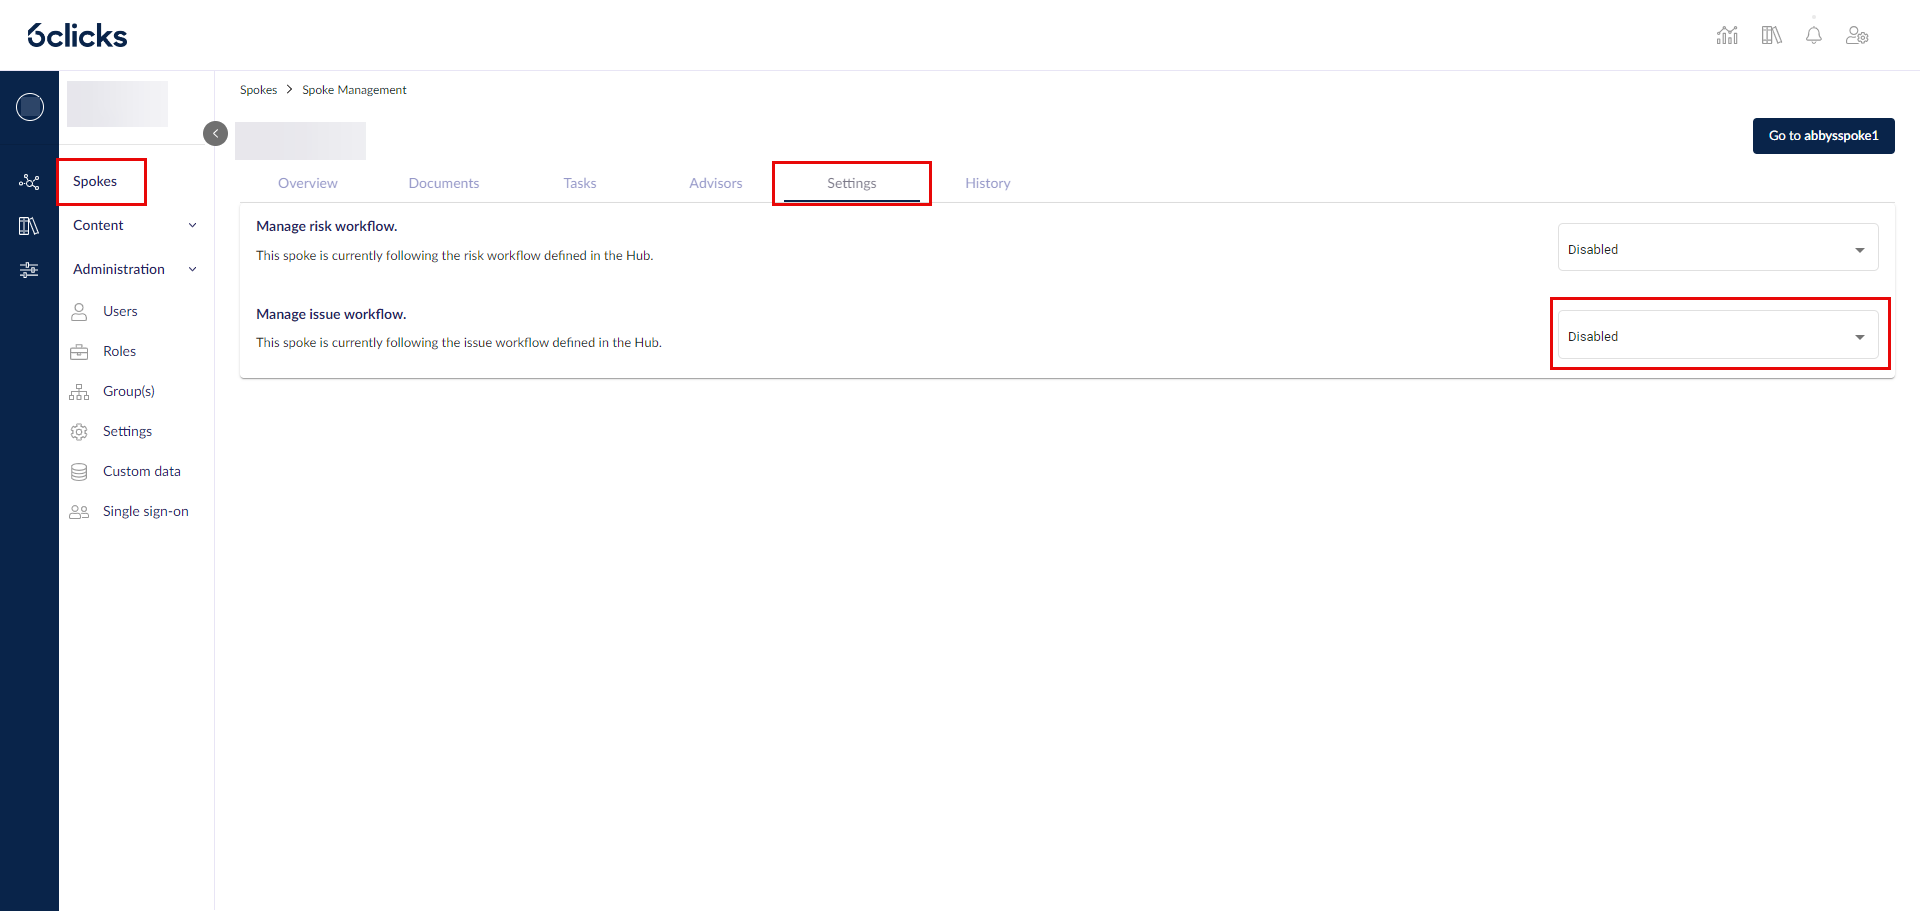Open the Advisors tab

[715, 183]
